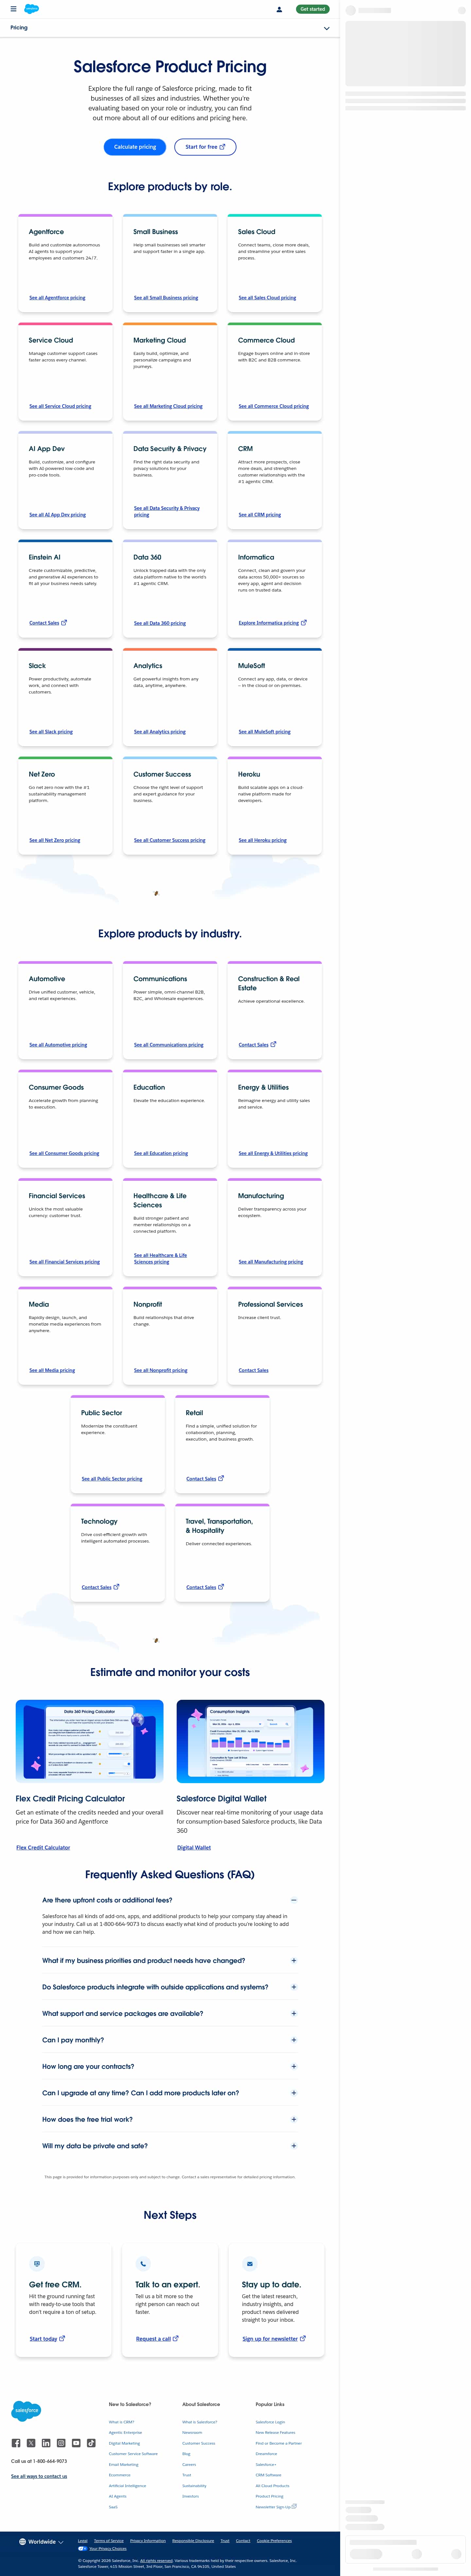Screen dimensions: 471x2576
Task: Open See all Slack pricing link
Action: pos(51,732)
